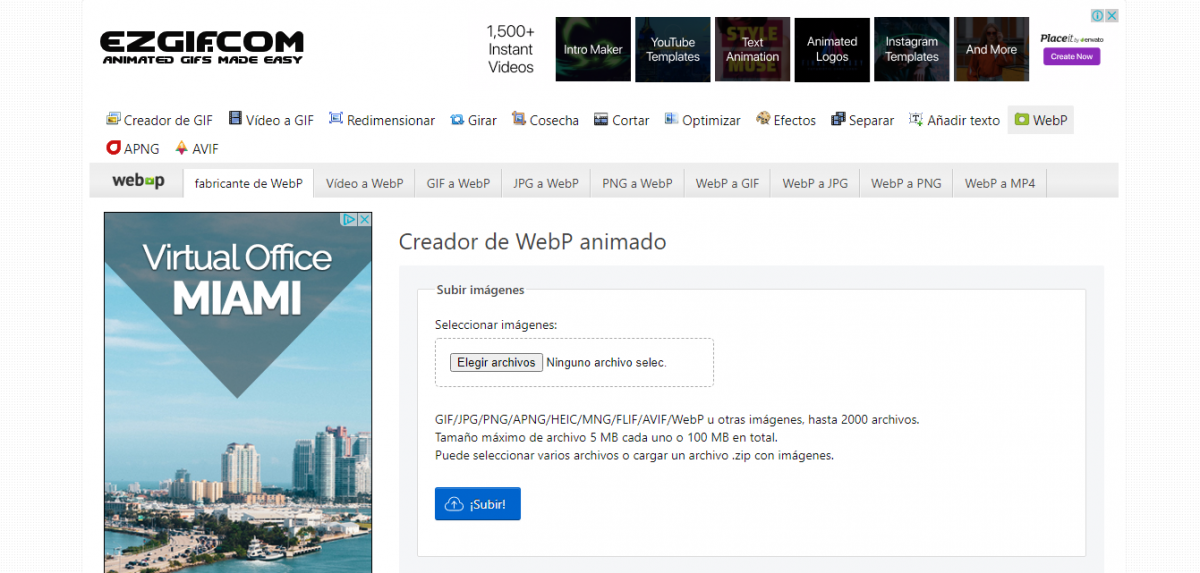Select the Redimensionar tool icon

pyautogui.click(x=336, y=119)
